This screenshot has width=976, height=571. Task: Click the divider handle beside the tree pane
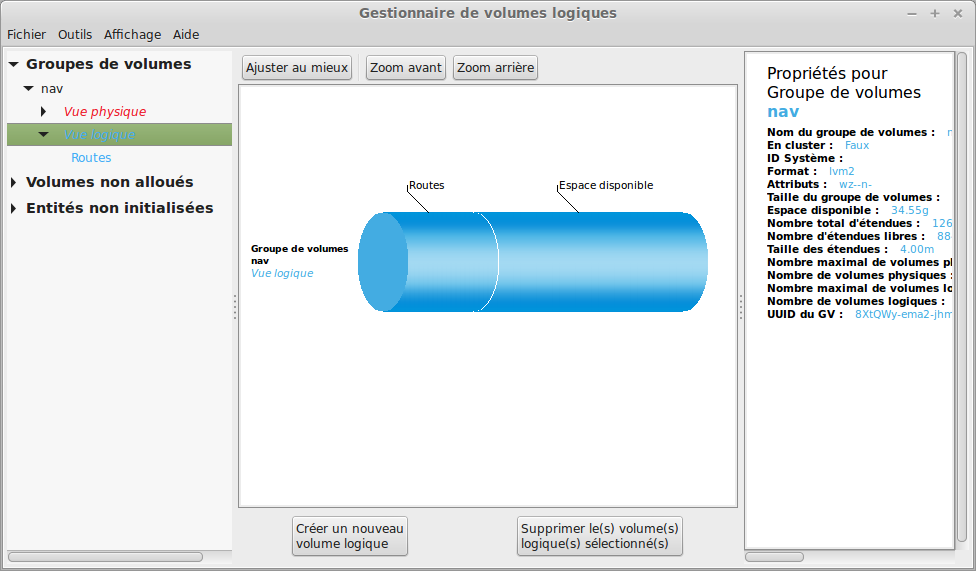click(235, 307)
